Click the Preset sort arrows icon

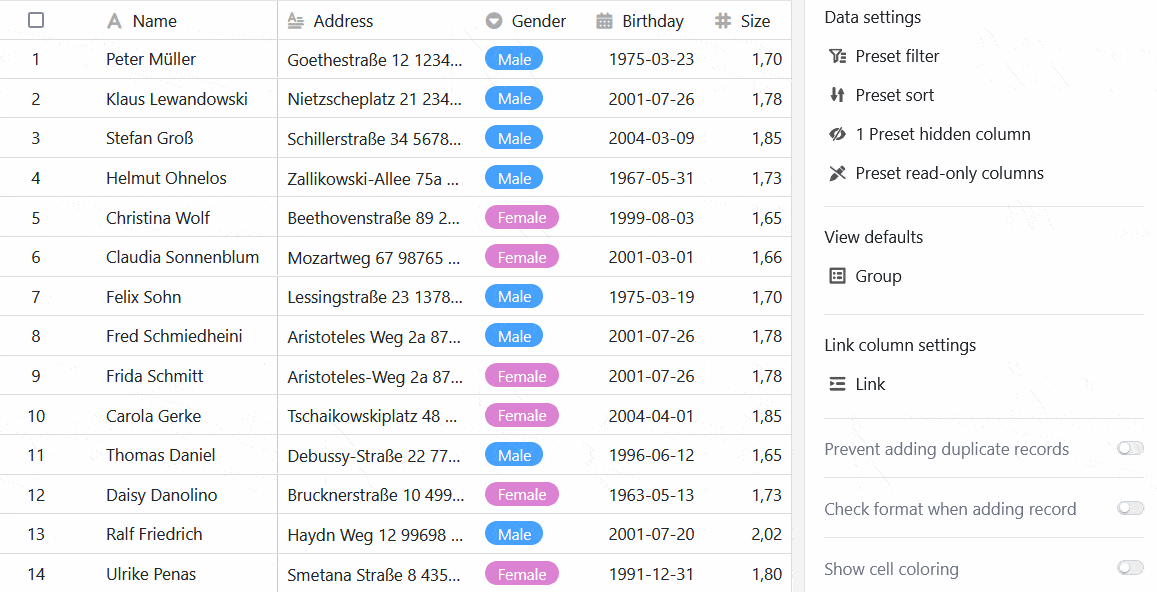[838, 95]
